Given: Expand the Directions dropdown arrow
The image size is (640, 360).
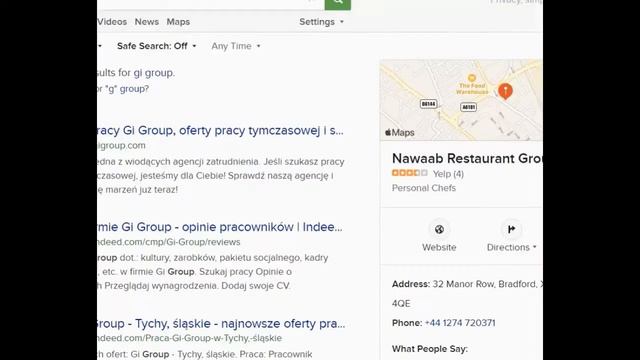Looking at the screenshot, I should (535, 247).
